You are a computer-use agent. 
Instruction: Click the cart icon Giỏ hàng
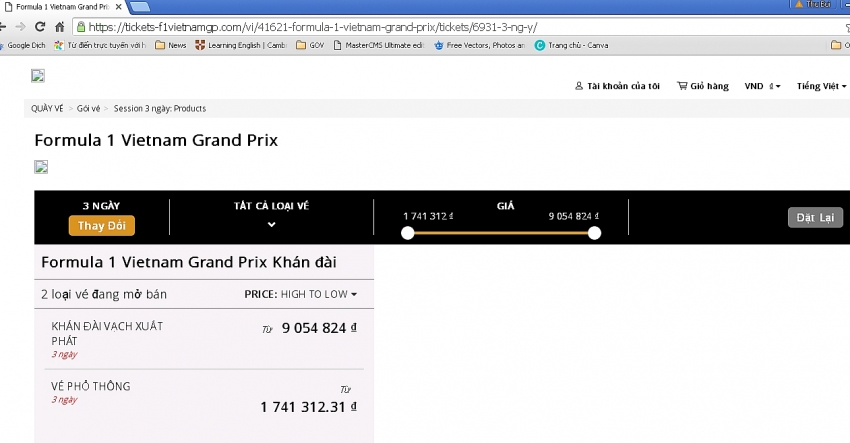pyautogui.click(x=682, y=86)
